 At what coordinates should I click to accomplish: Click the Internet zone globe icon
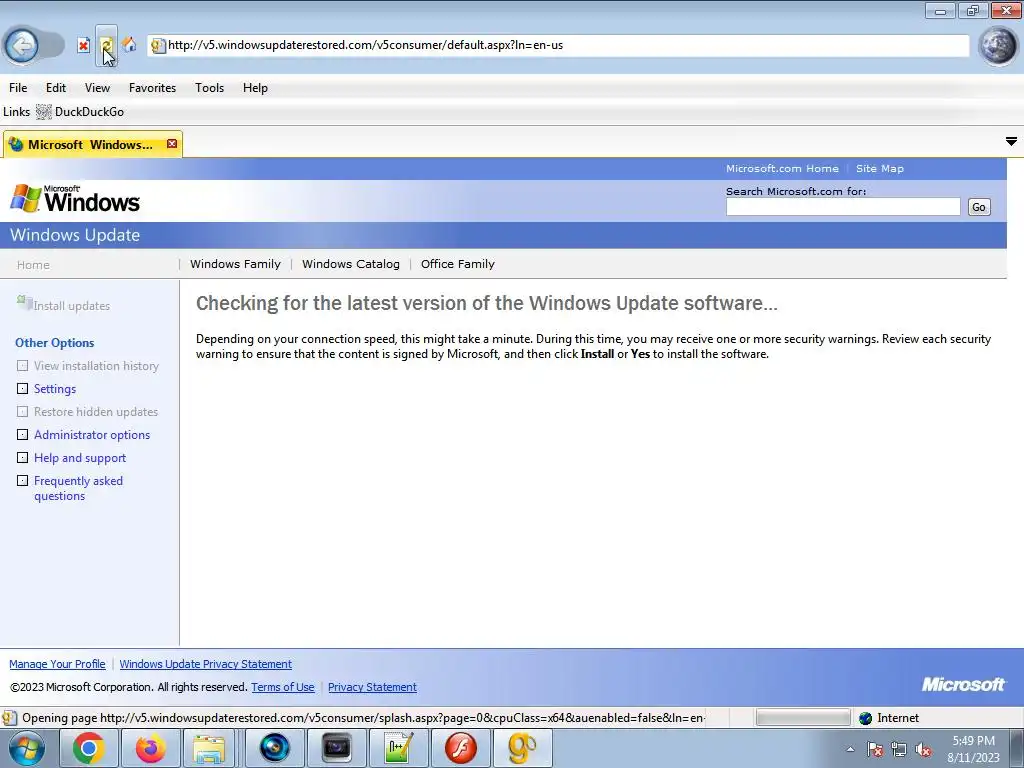[865, 718]
